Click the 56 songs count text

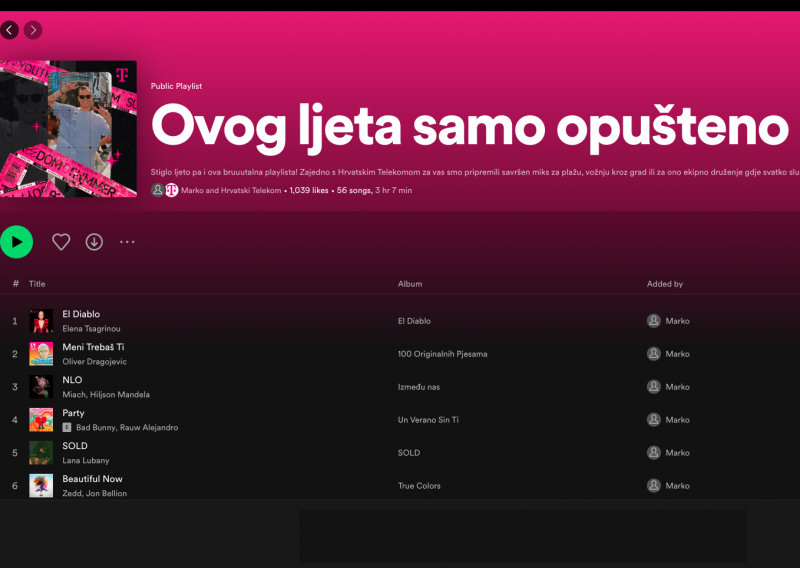(x=354, y=190)
